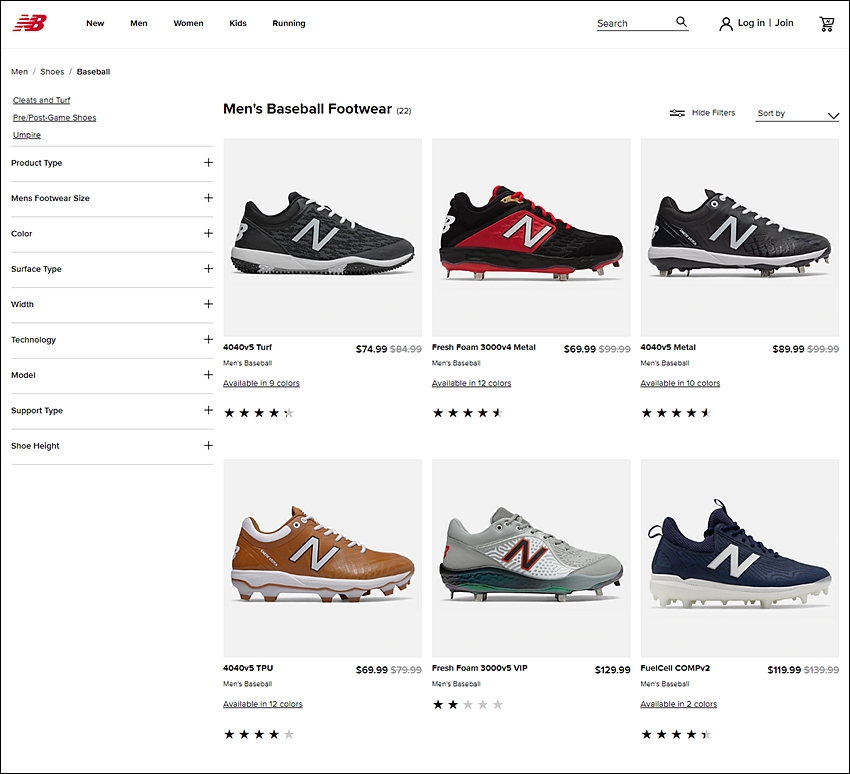This screenshot has width=850, height=774.
Task: Click the $129.99 price text
Action: (613, 670)
